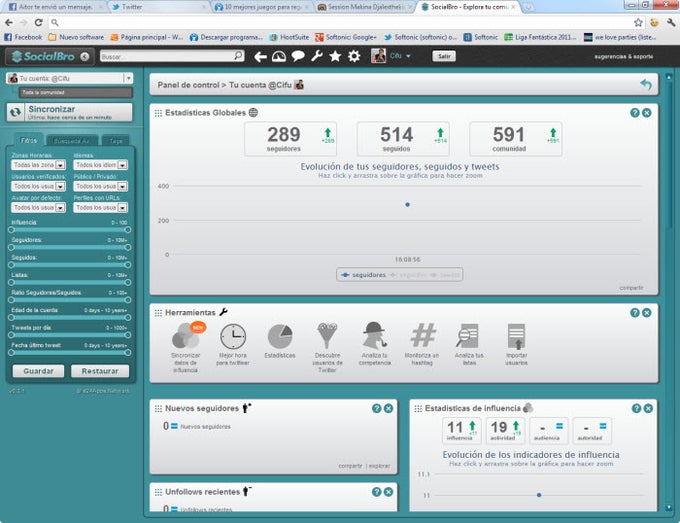Click the Guardar filters button
Screen dimensions: 680x523
click(38, 371)
